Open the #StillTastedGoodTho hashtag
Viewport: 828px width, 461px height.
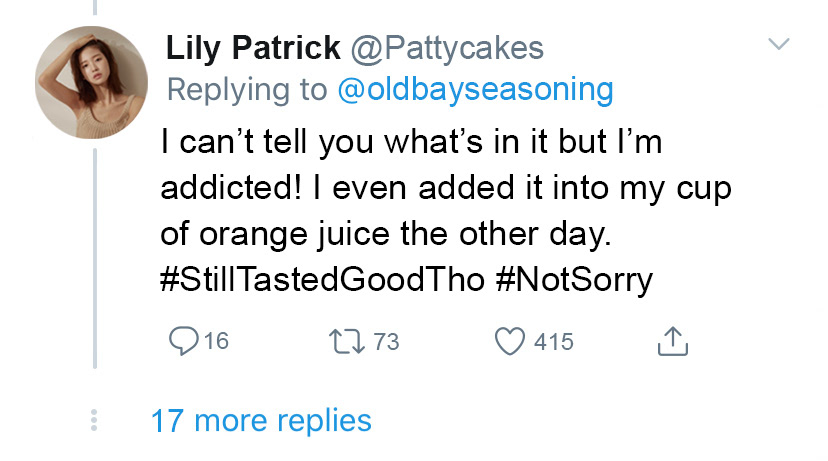(322, 279)
